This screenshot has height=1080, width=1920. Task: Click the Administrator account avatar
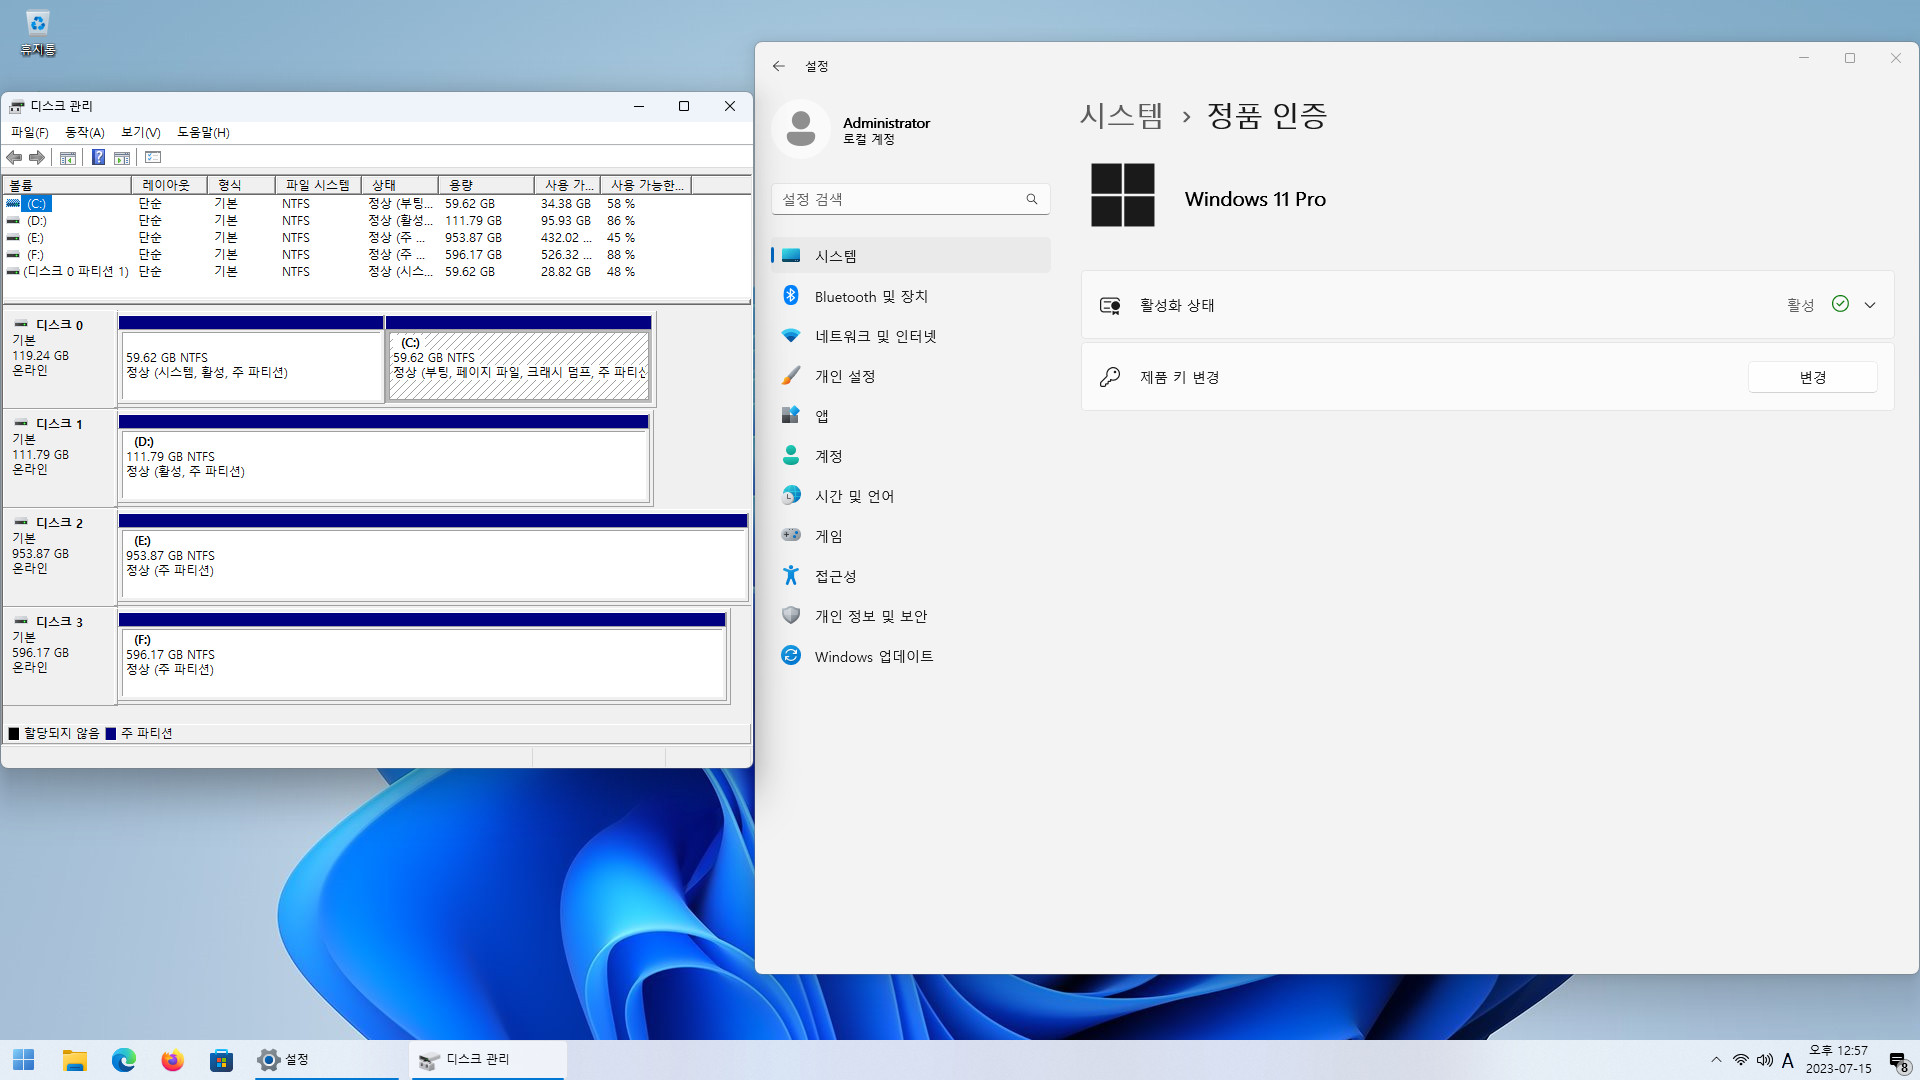tap(801, 129)
